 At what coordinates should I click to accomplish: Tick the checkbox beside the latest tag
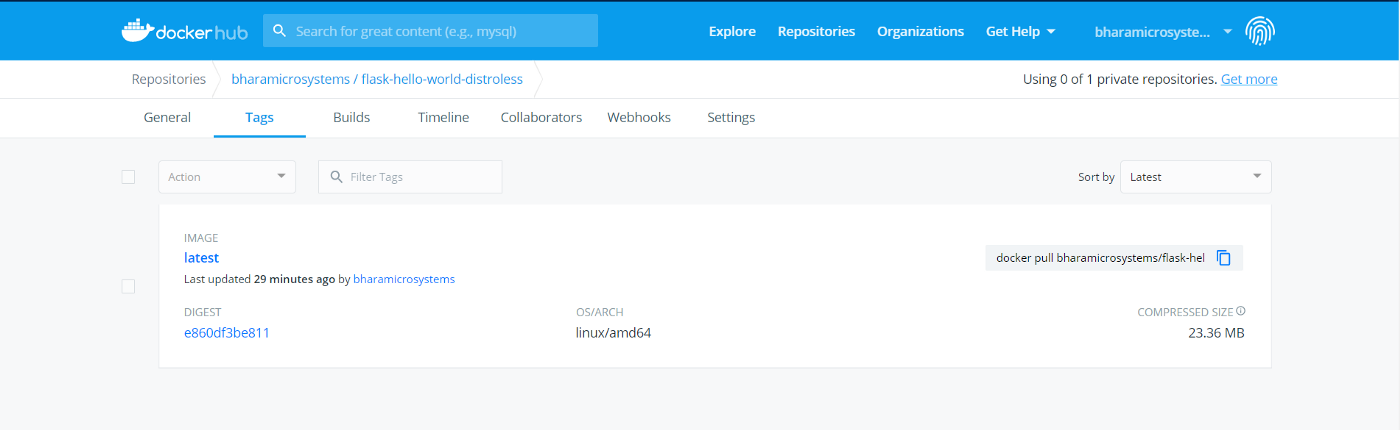[128, 286]
